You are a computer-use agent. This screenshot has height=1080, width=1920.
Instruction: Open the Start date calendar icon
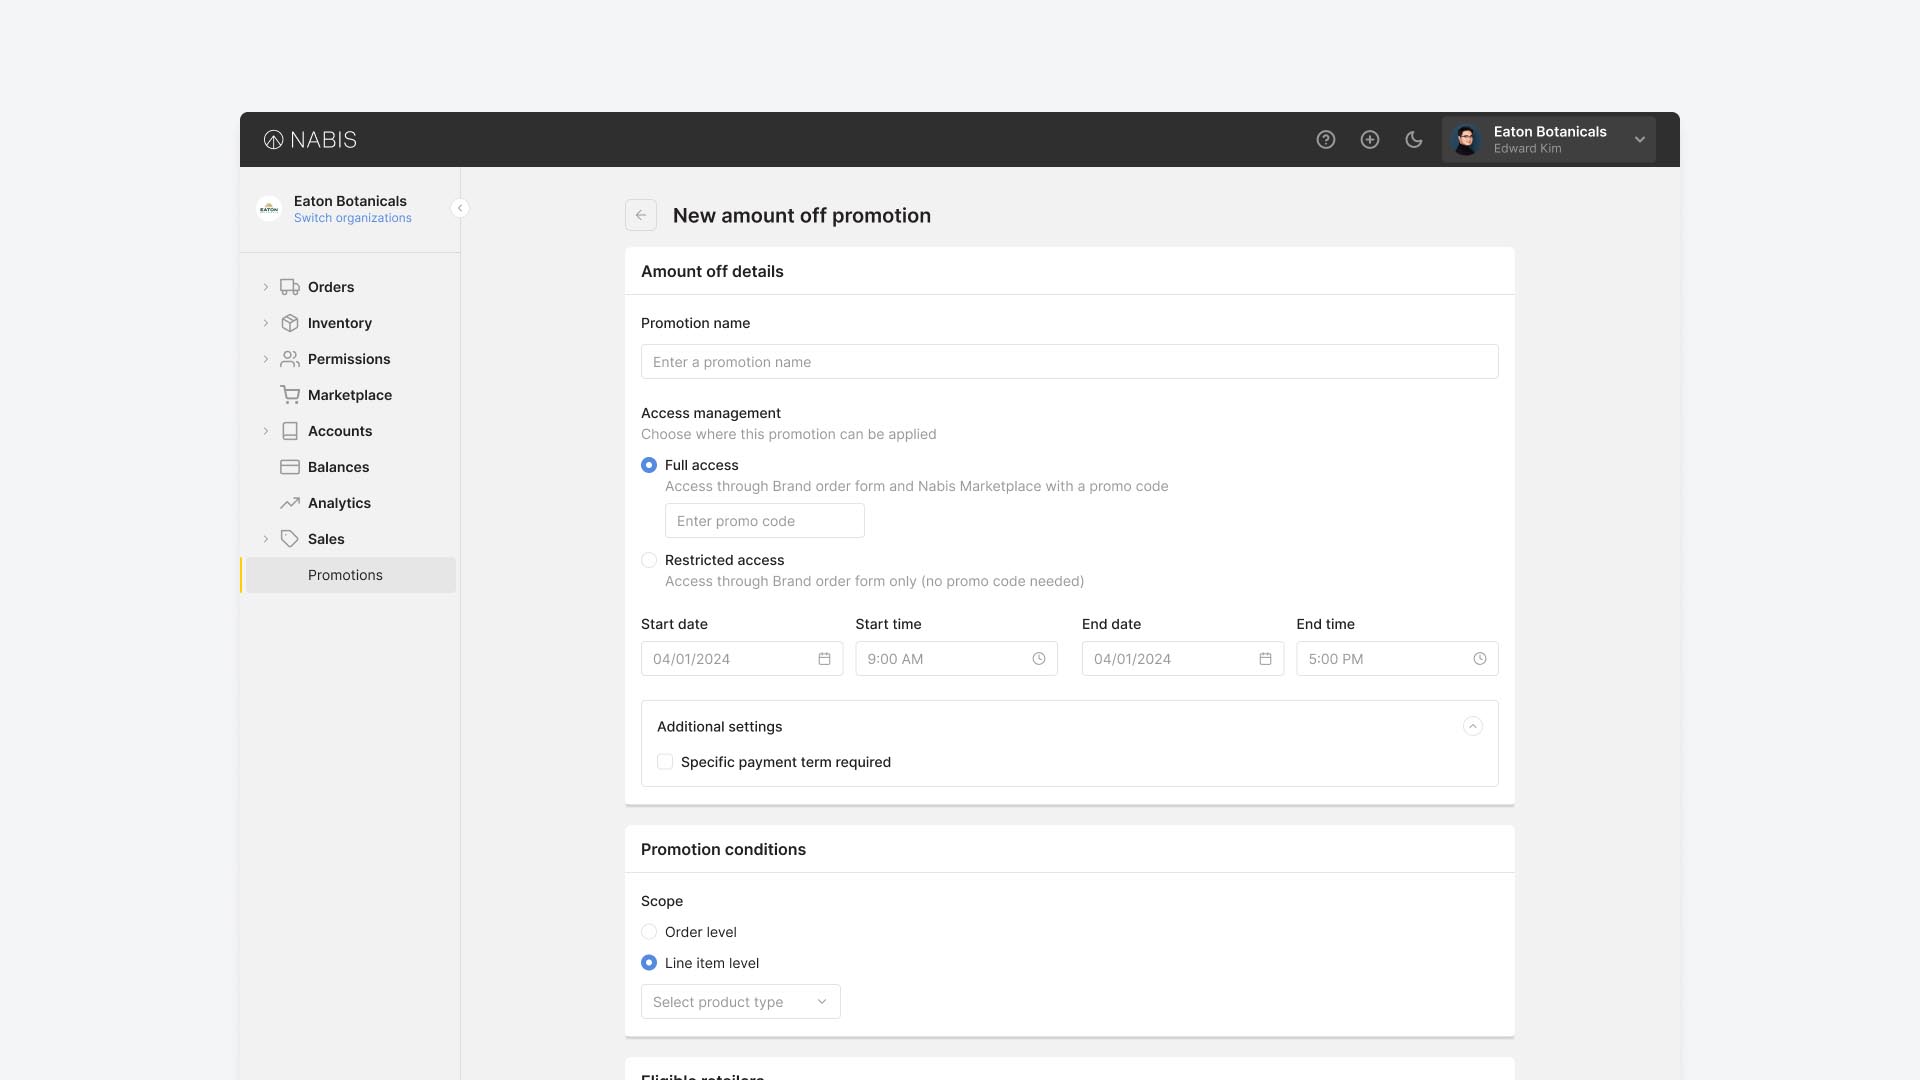(x=824, y=659)
